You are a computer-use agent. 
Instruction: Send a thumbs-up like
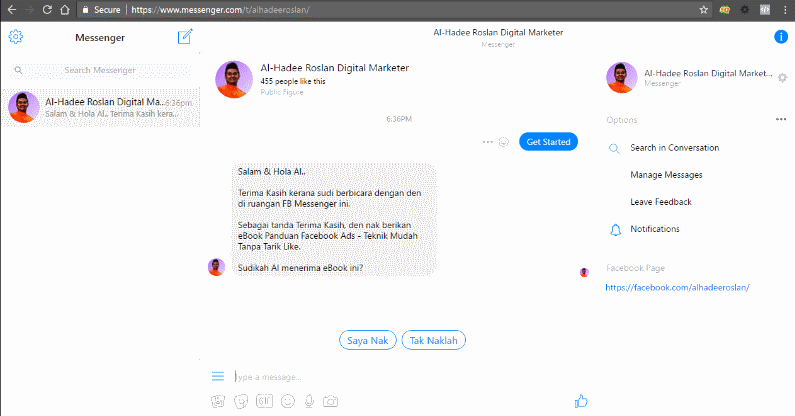pos(581,401)
